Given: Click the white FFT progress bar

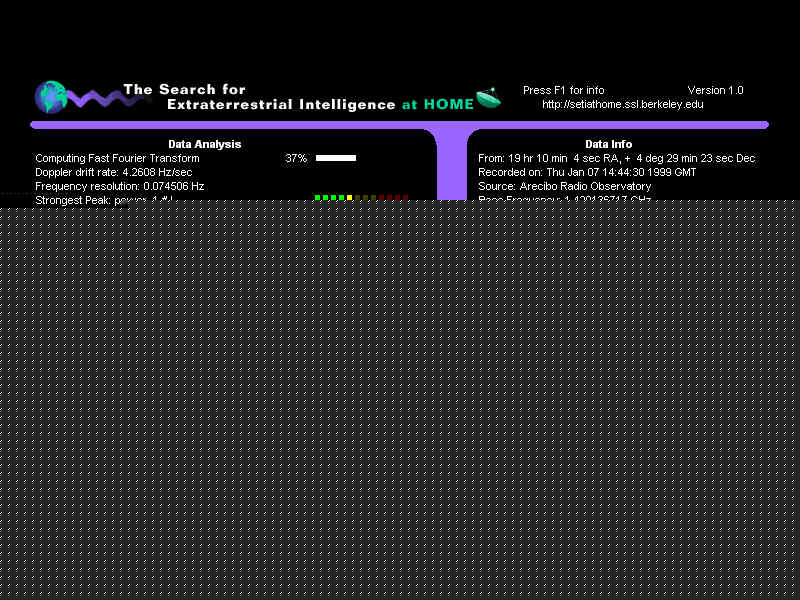Looking at the screenshot, I should (x=336, y=158).
